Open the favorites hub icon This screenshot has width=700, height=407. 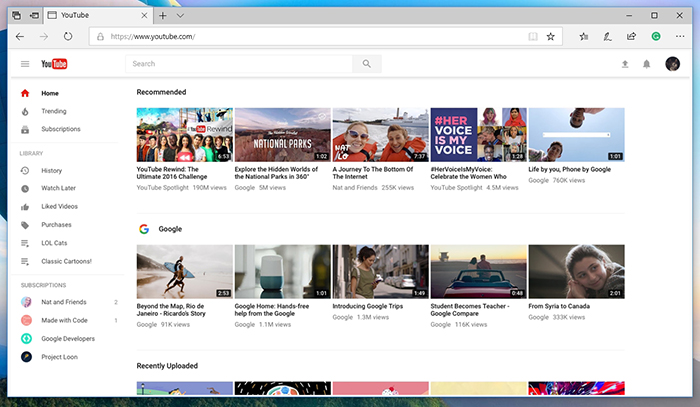pyautogui.click(x=583, y=37)
